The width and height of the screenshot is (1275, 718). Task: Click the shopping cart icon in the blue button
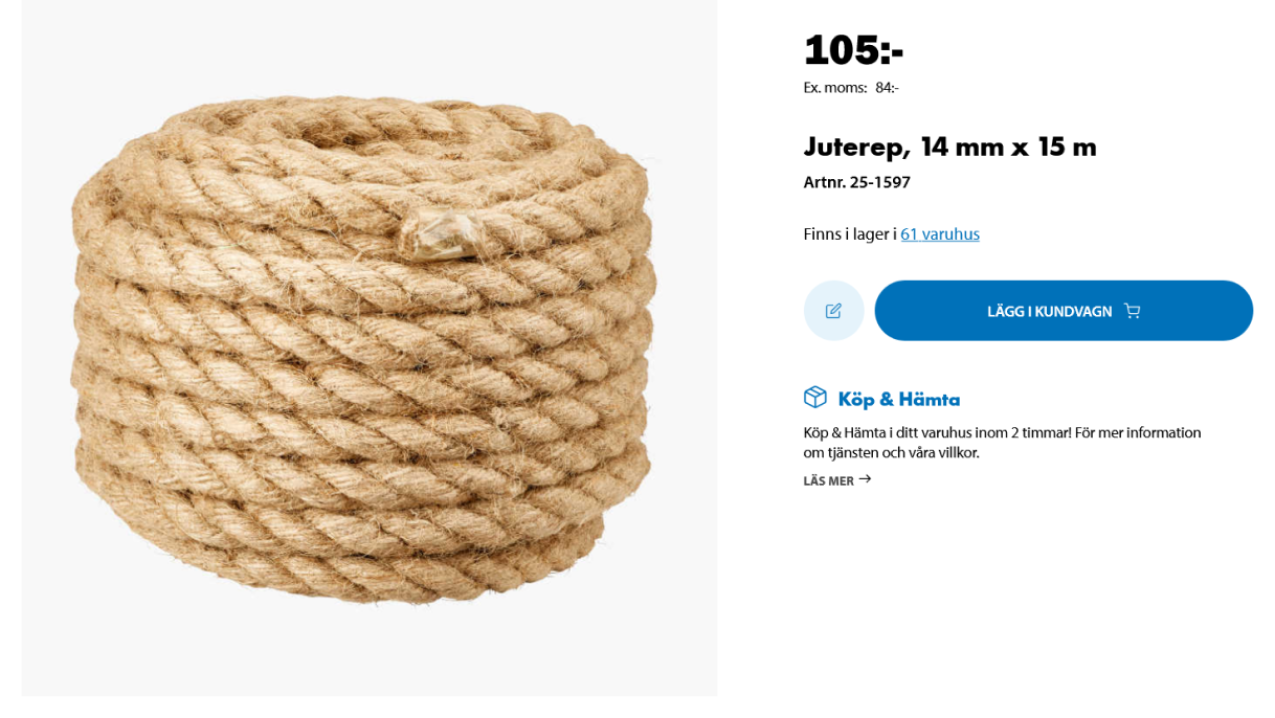(1132, 311)
